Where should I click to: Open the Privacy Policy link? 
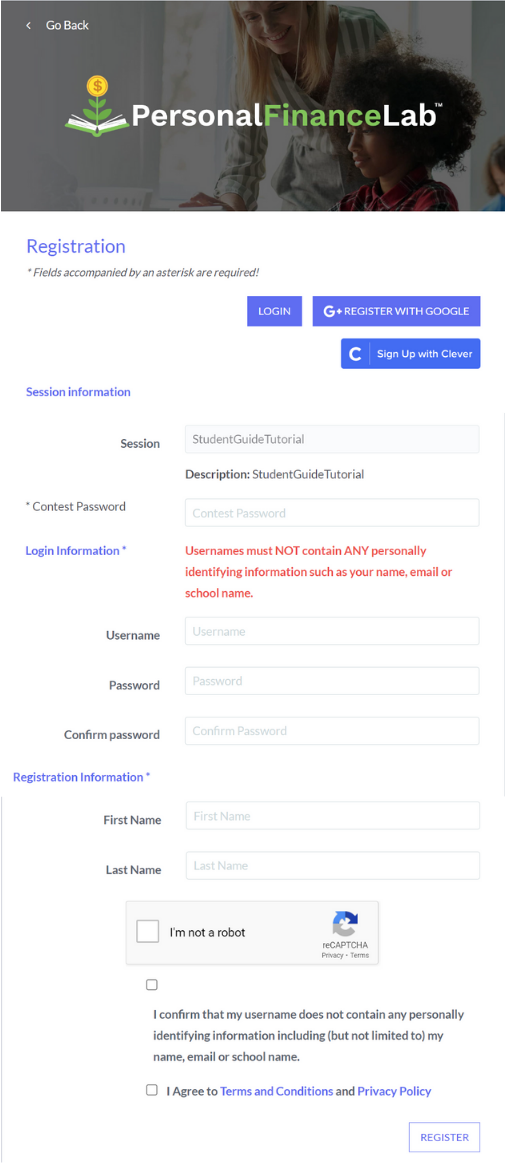[x=394, y=1091]
